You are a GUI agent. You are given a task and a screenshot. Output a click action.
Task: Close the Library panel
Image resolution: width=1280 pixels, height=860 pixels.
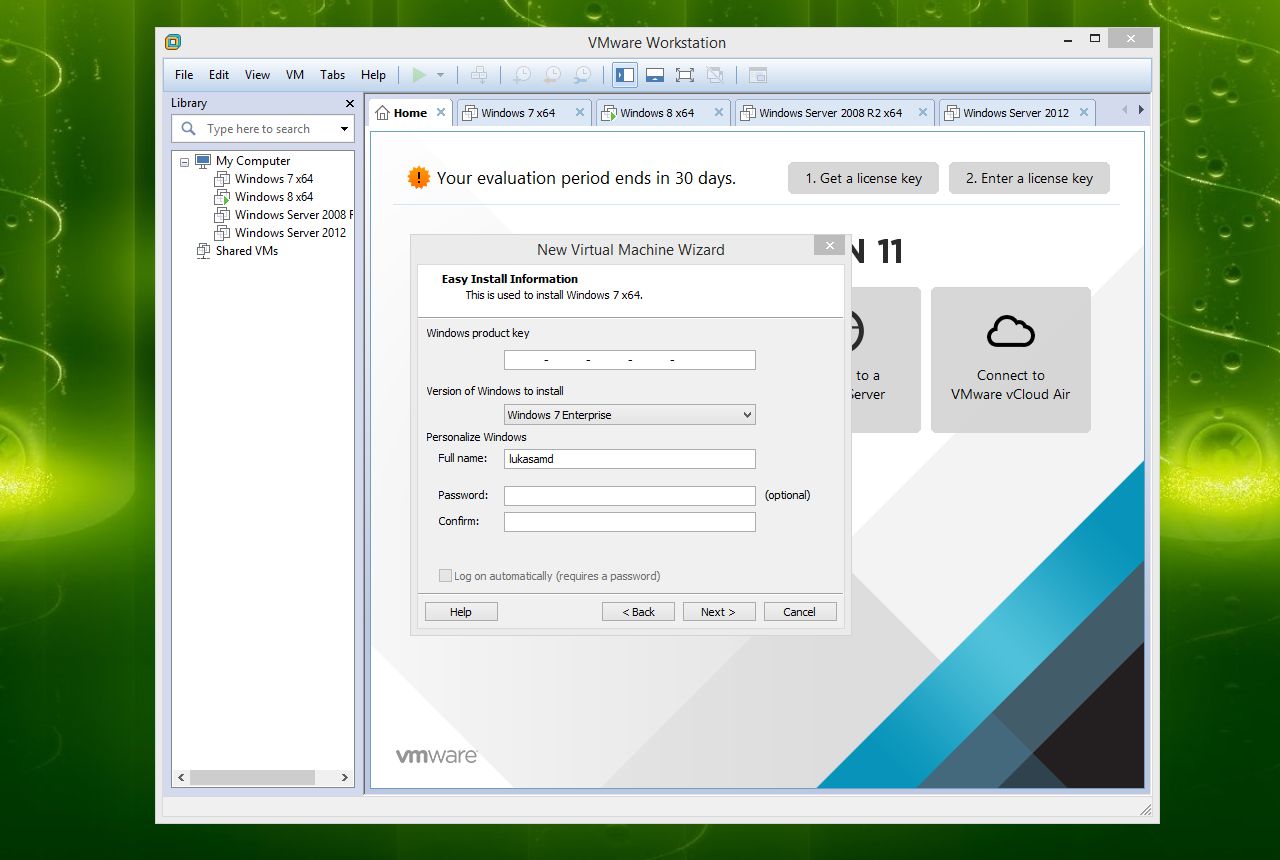350,103
